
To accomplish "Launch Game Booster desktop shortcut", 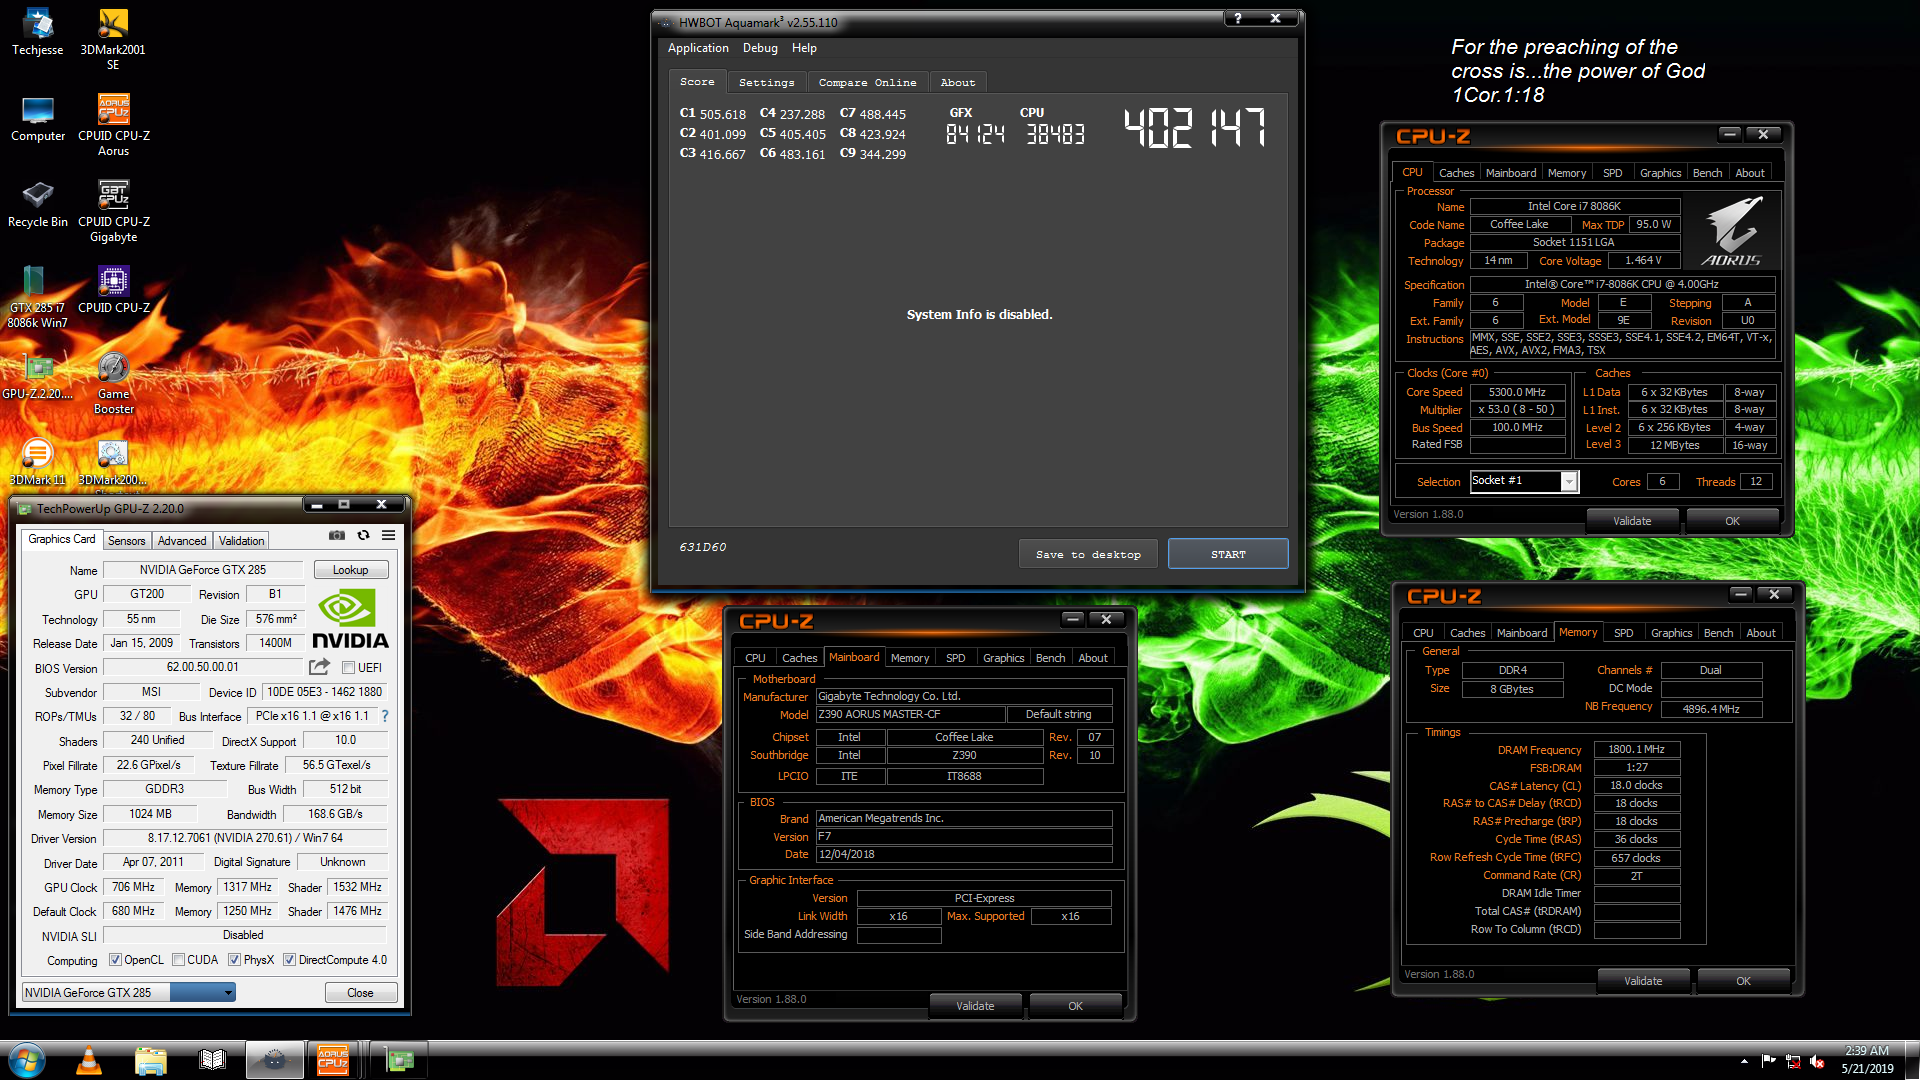I will [x=113, y=383].
